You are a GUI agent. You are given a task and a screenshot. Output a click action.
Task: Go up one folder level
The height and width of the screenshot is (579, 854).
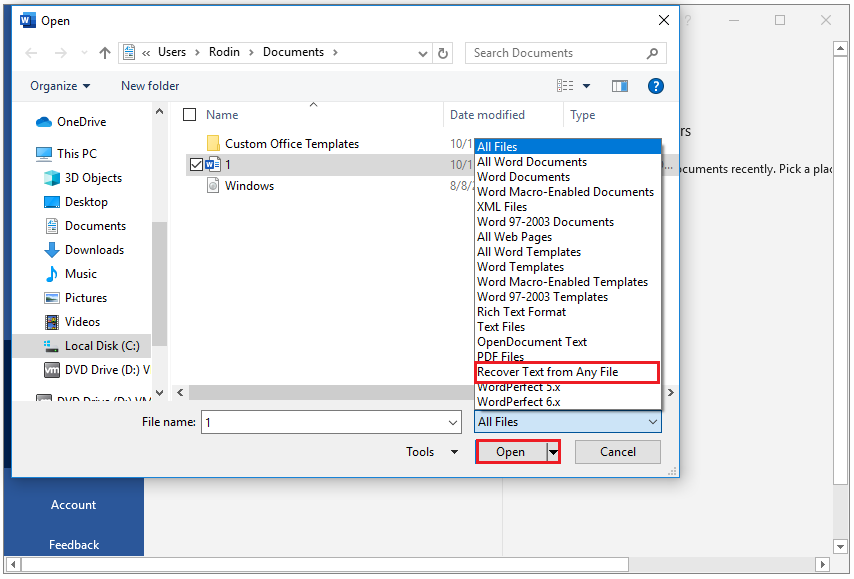[x=105, y=53]
